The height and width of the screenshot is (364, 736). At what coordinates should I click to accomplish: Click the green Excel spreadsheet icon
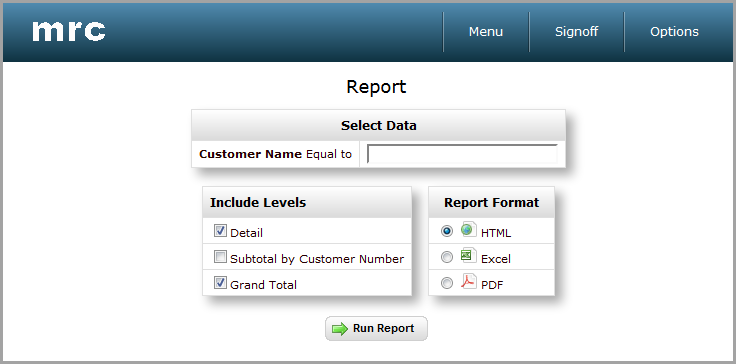point(468,256)
